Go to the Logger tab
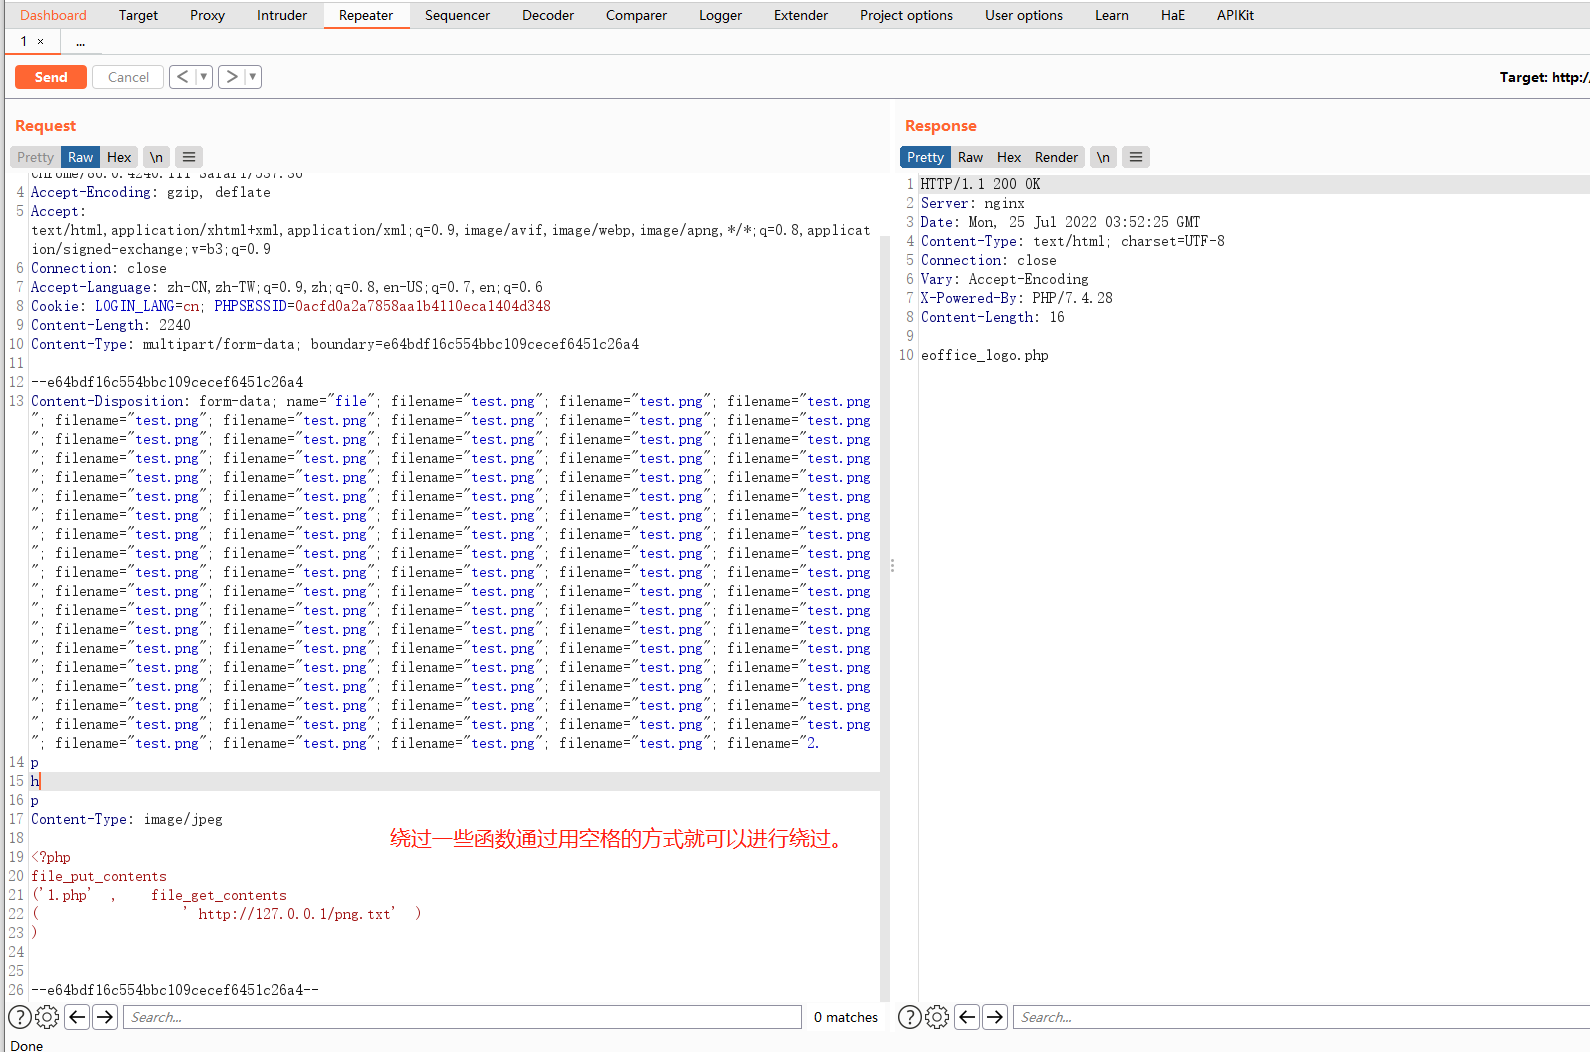Image resolution: width=1590 pixels, height=1052 pixels. click(720, 15)
